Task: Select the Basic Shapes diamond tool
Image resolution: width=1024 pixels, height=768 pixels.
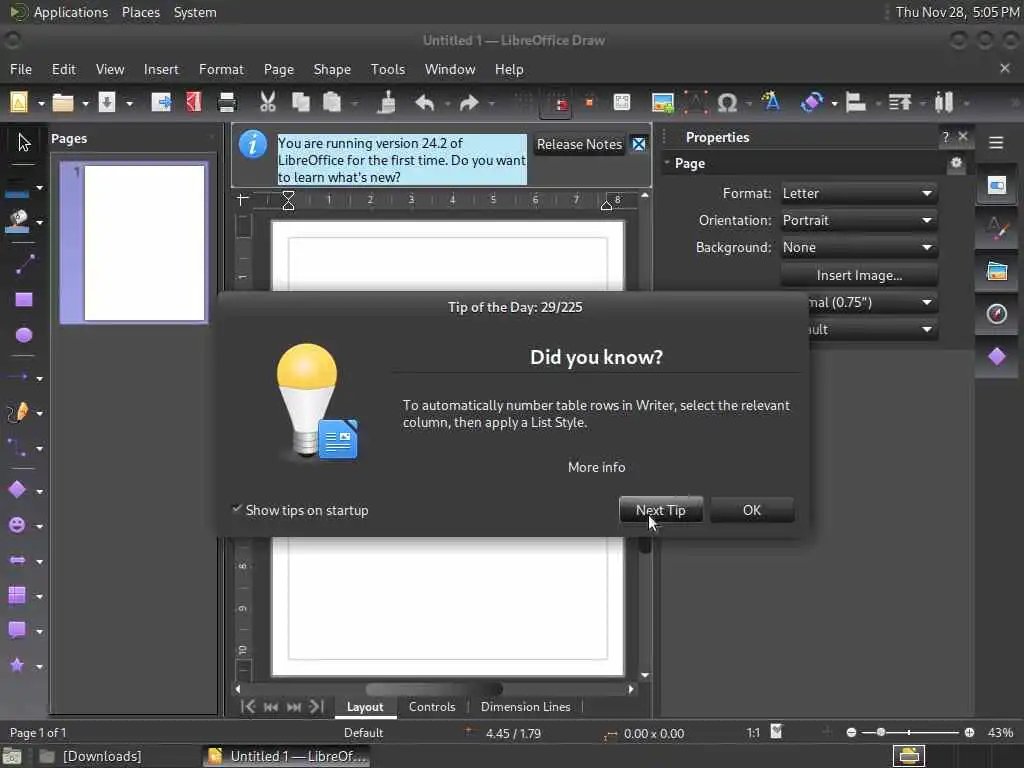Action: point(18,490)
